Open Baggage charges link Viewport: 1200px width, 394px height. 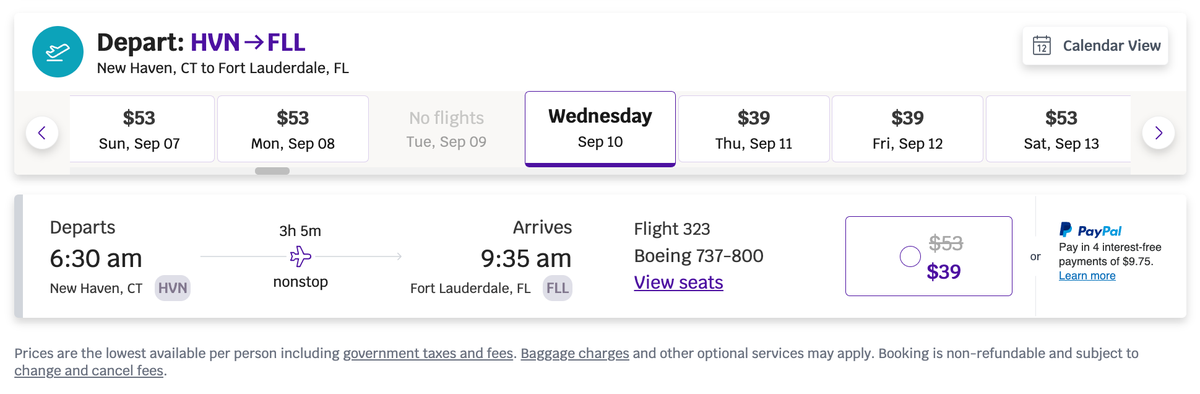point(575,353)
